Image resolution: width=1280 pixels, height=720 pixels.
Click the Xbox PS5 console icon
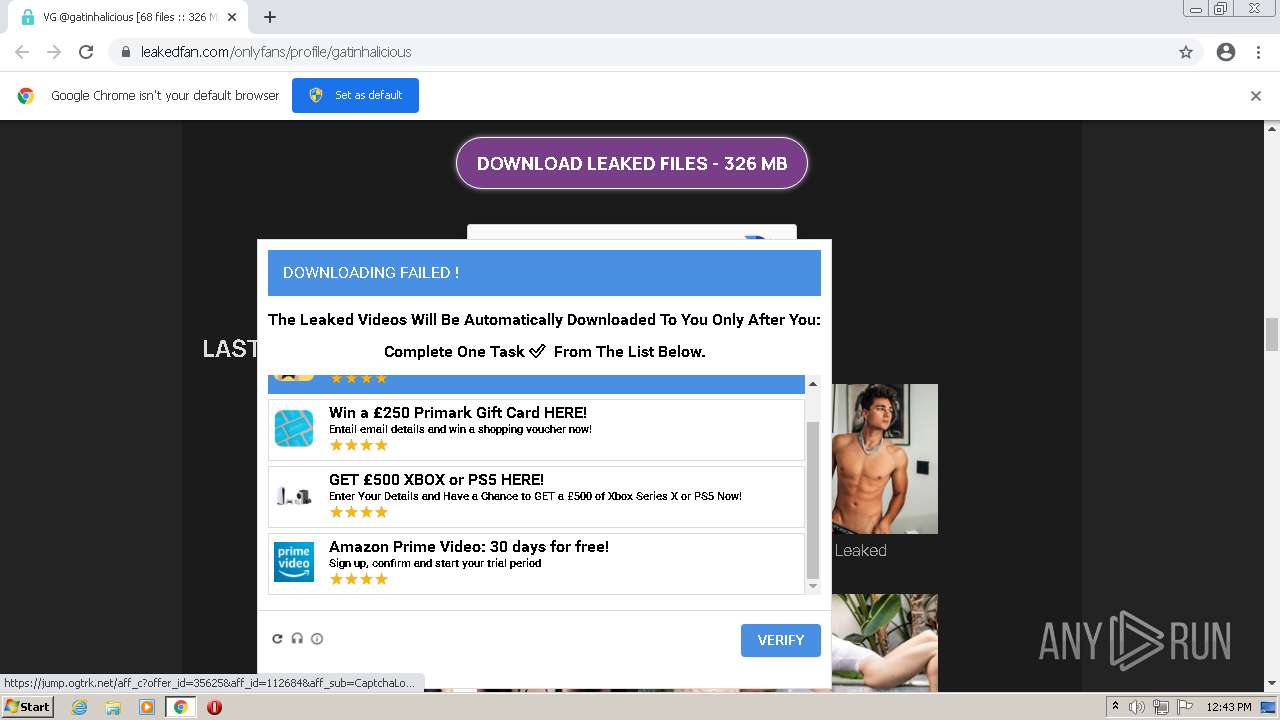294,496
